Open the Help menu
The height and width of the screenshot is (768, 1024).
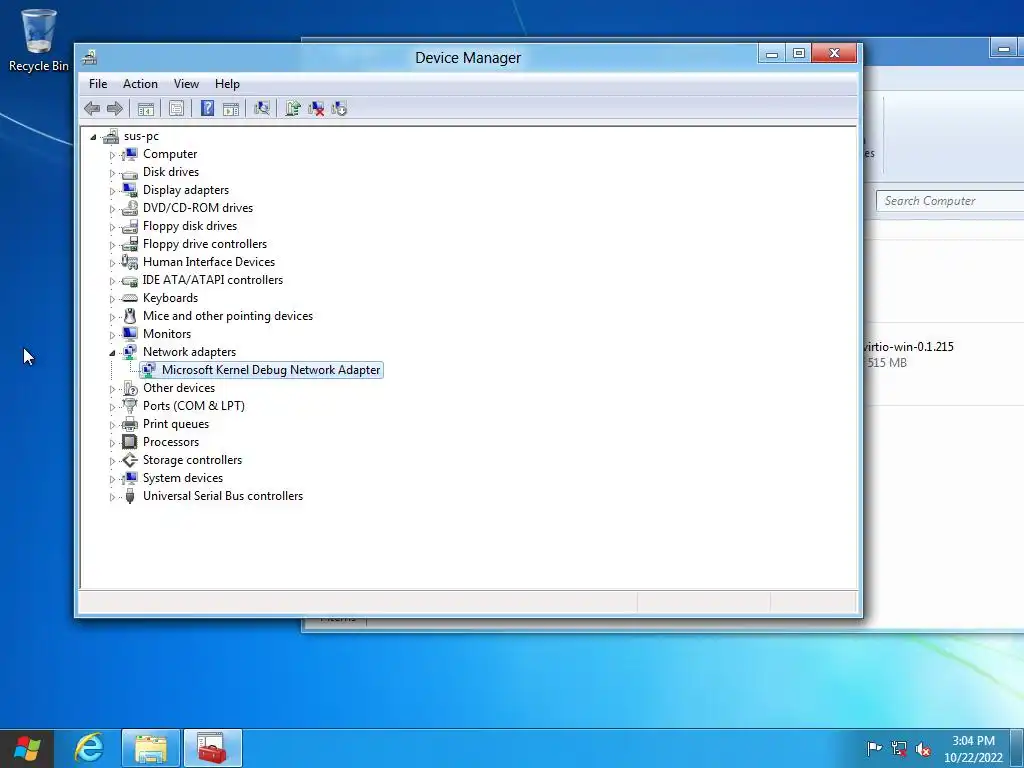coord(227,84)
